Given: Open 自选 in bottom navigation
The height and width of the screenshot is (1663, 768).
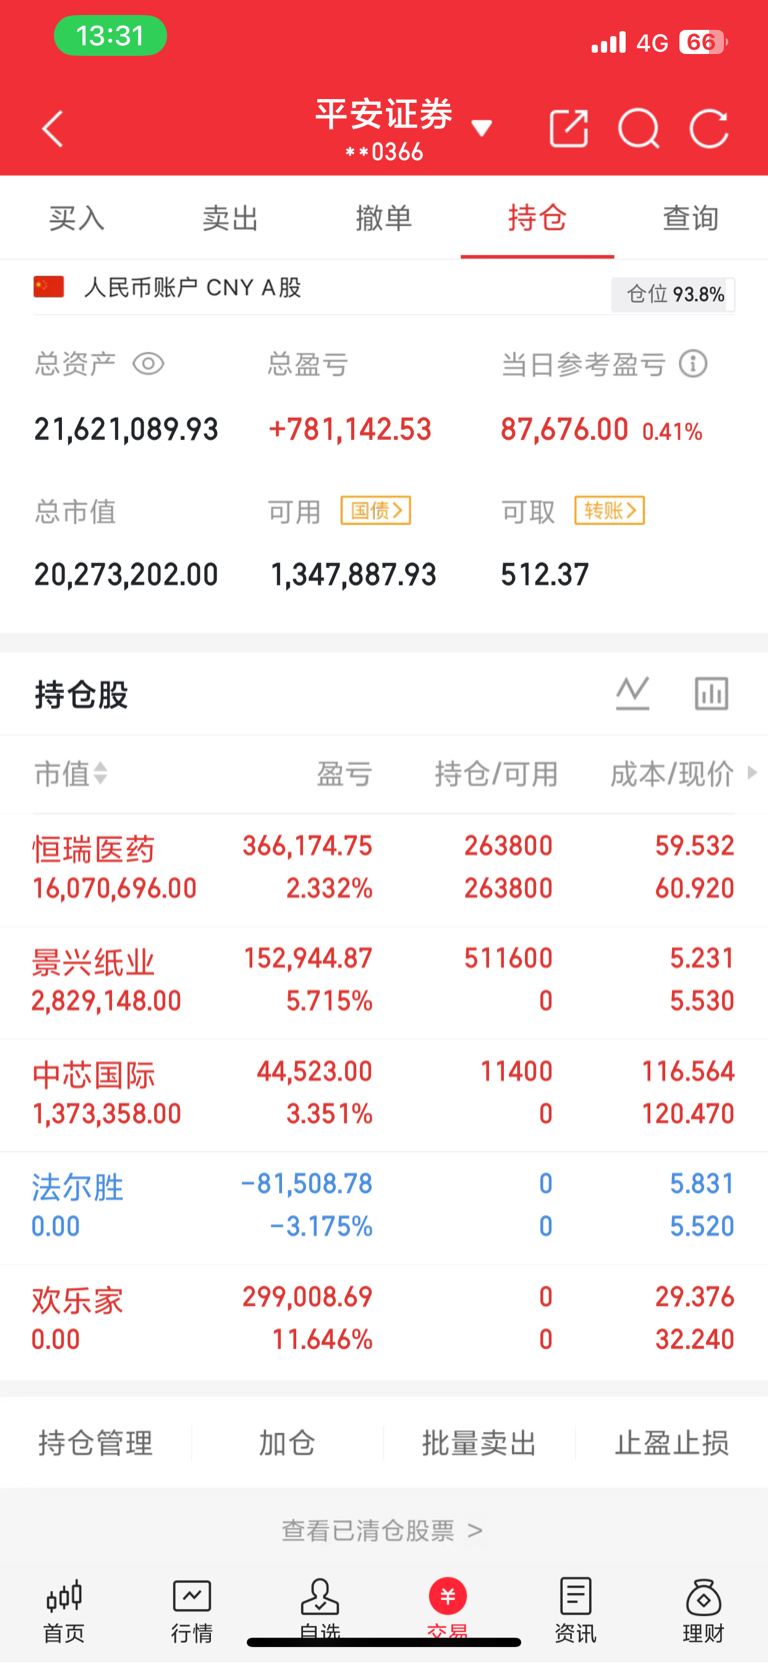Looking at the screenshot, I should click(320, 1611).
